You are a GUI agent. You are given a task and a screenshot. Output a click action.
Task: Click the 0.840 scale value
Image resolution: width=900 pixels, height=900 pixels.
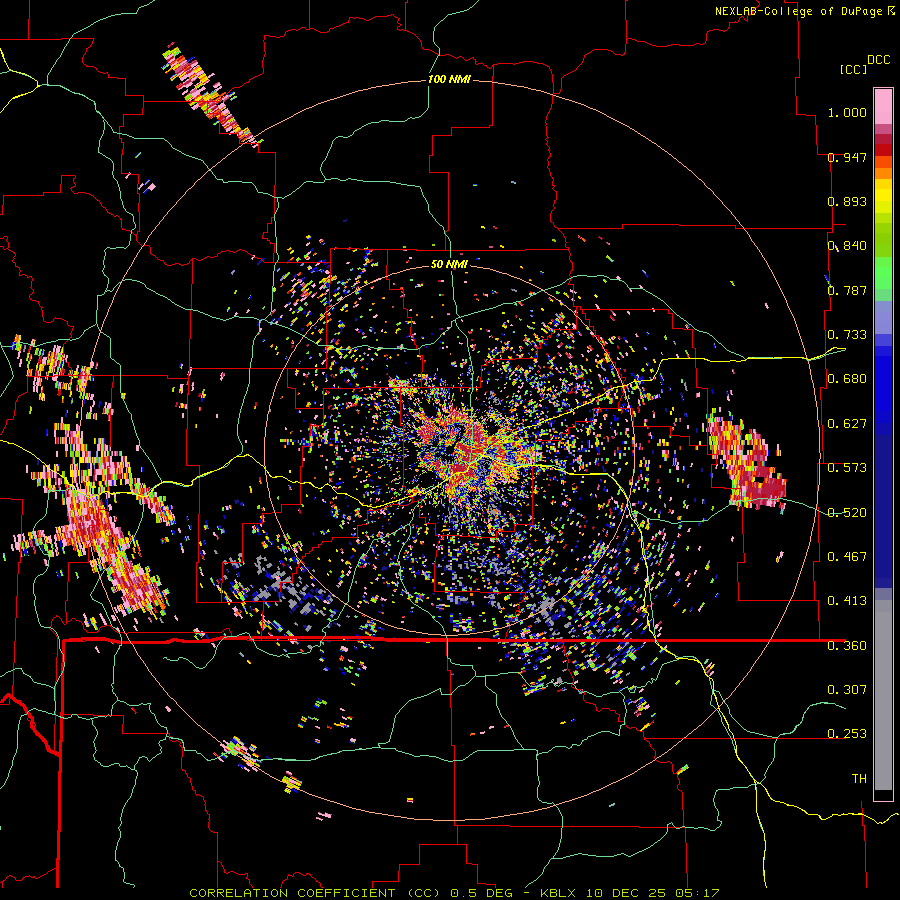[x=847, y=246]
